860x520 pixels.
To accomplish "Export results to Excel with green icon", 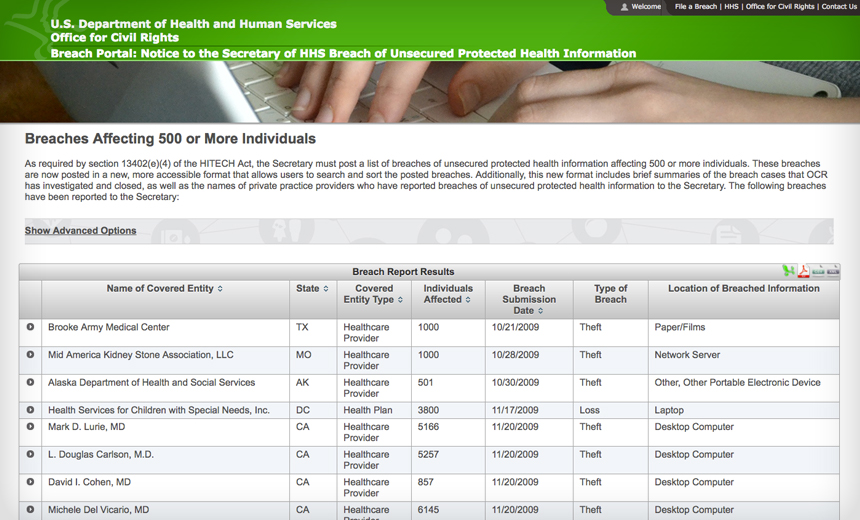I will coord(788,270).
